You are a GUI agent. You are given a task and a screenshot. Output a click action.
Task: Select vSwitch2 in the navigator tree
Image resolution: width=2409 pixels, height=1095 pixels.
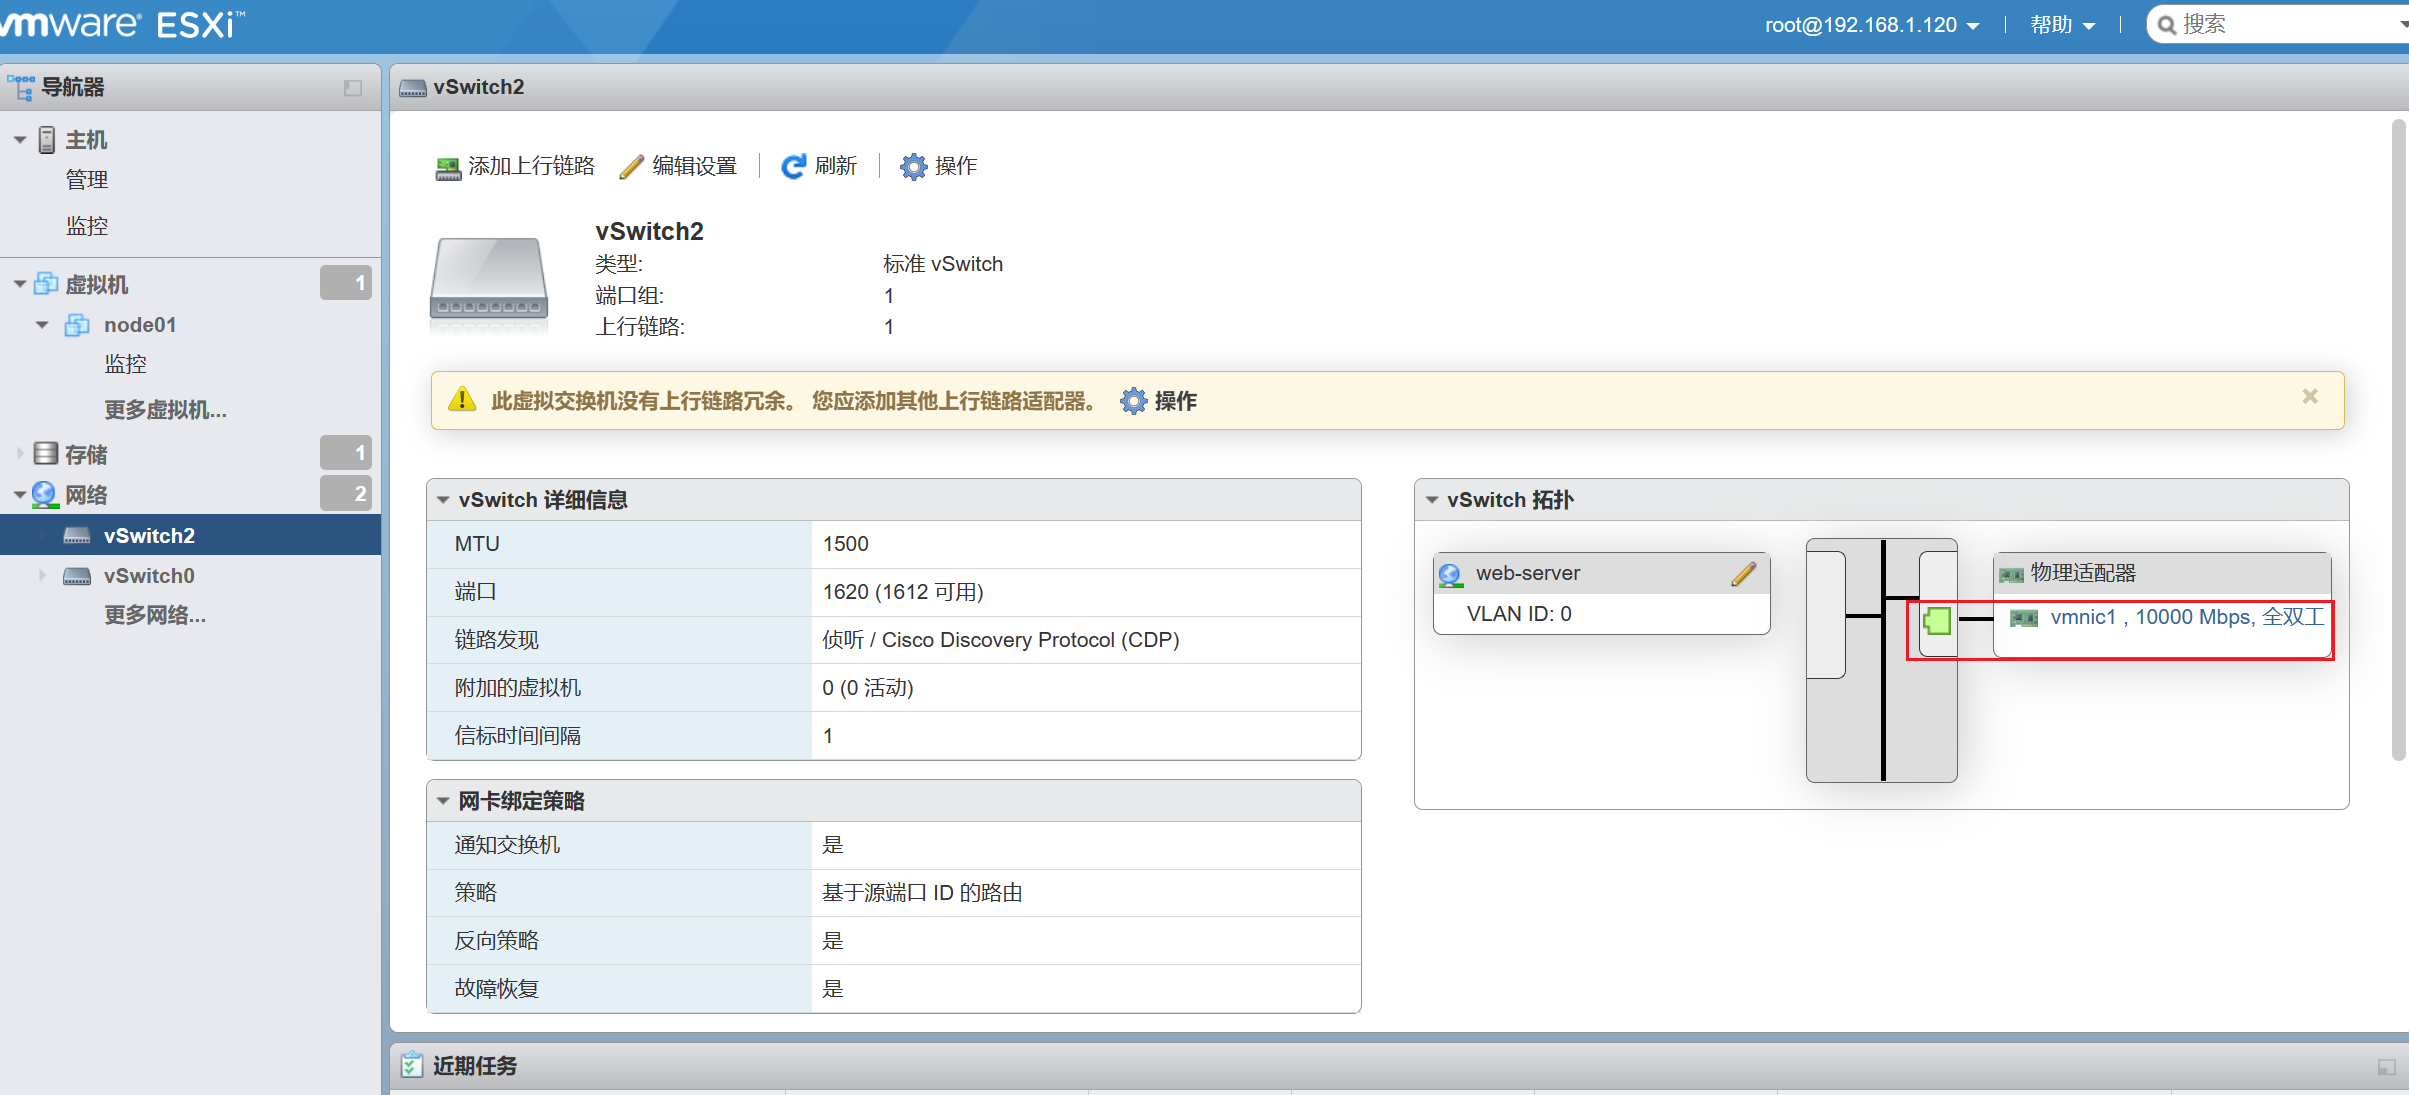pos(190,536)
